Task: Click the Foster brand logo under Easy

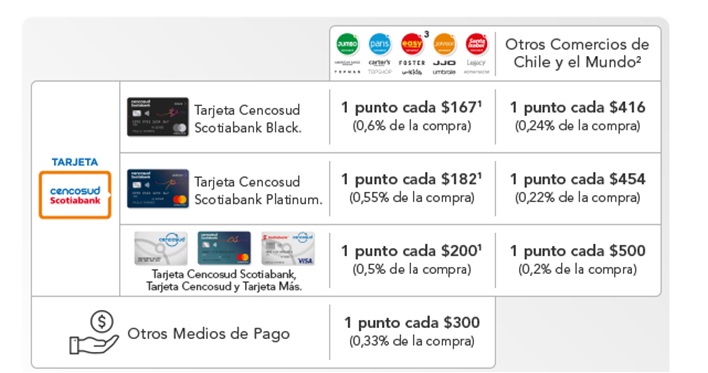Action: [x=412, y=63]
